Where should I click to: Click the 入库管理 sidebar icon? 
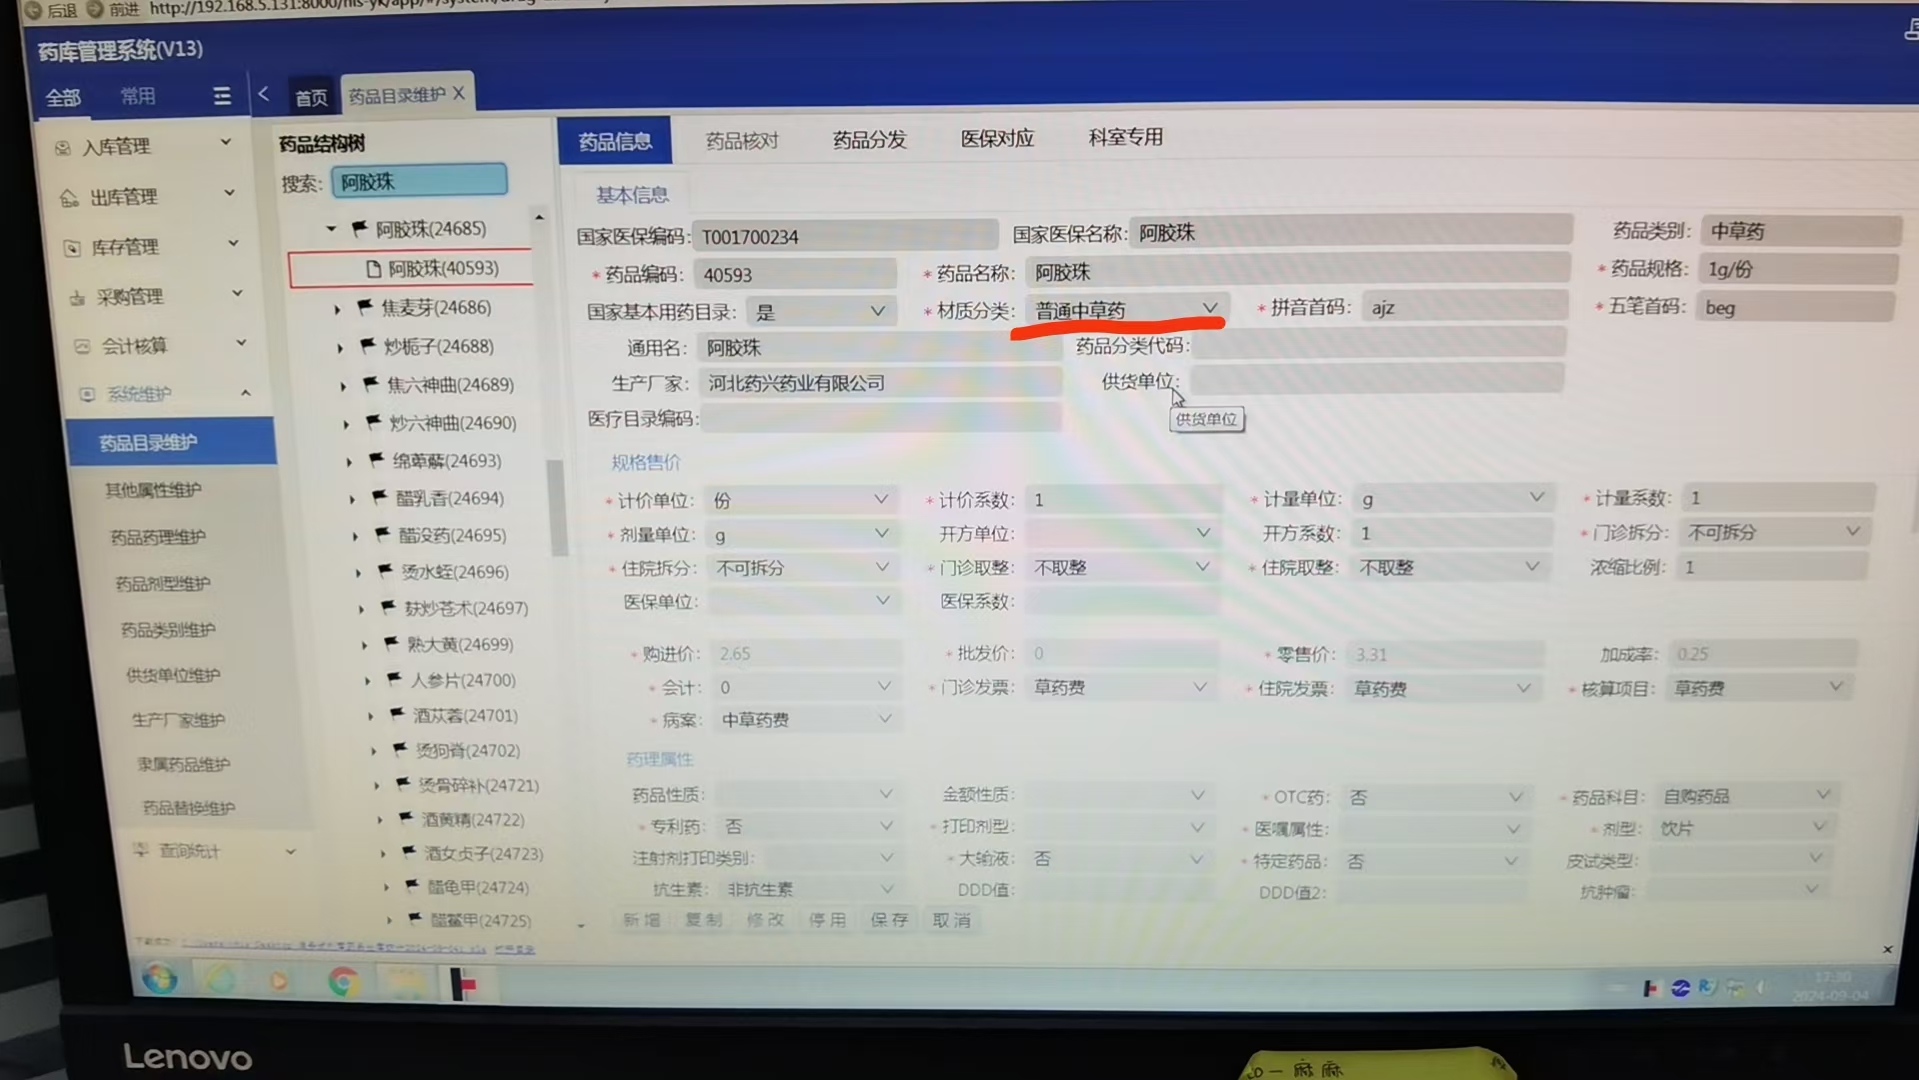coord(63,148)
